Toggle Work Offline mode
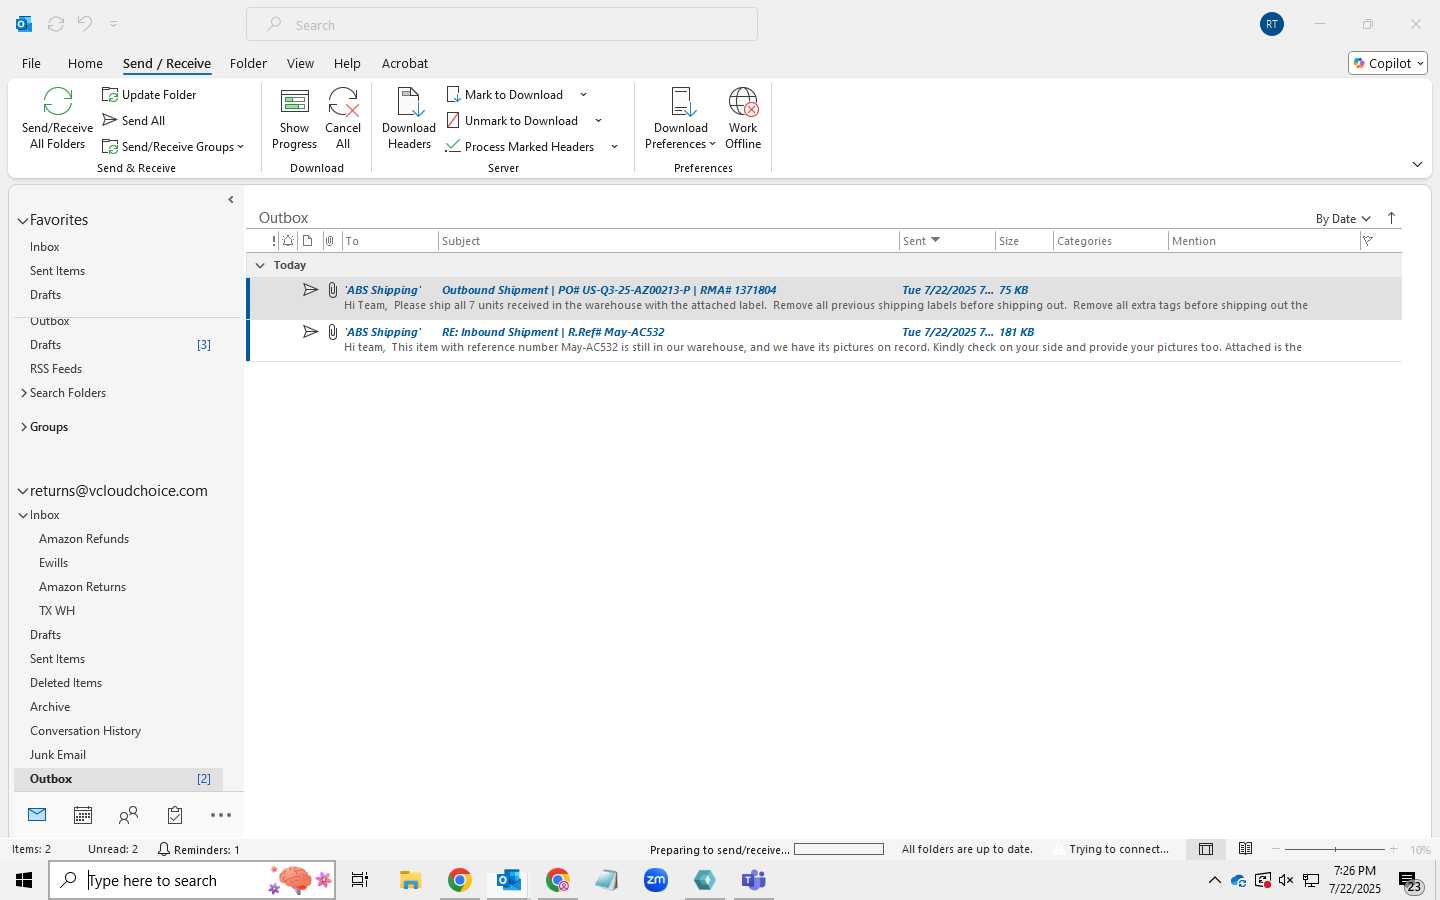 click(743, 119)
